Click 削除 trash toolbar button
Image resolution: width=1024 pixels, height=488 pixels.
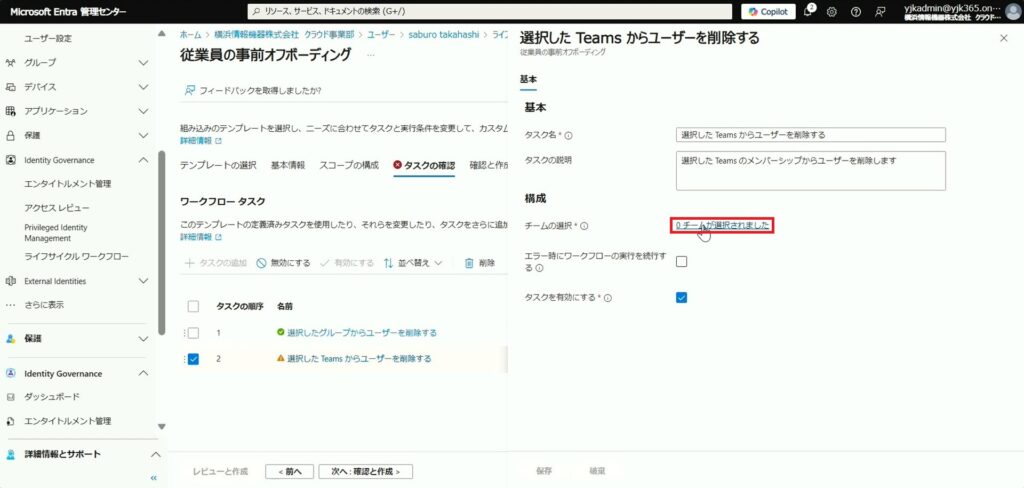(x=480, y=263)
